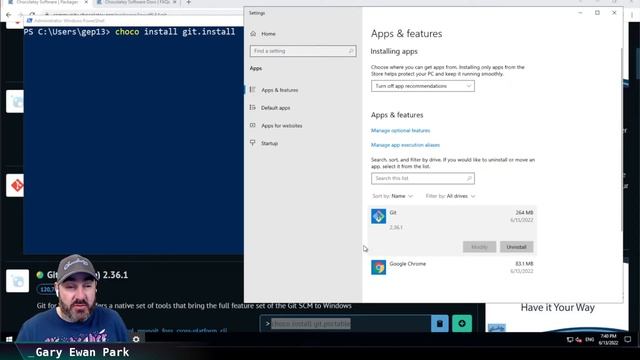
Task: Switch to first Chocolatey Software browser tab
Action: (x=48, y=2)
